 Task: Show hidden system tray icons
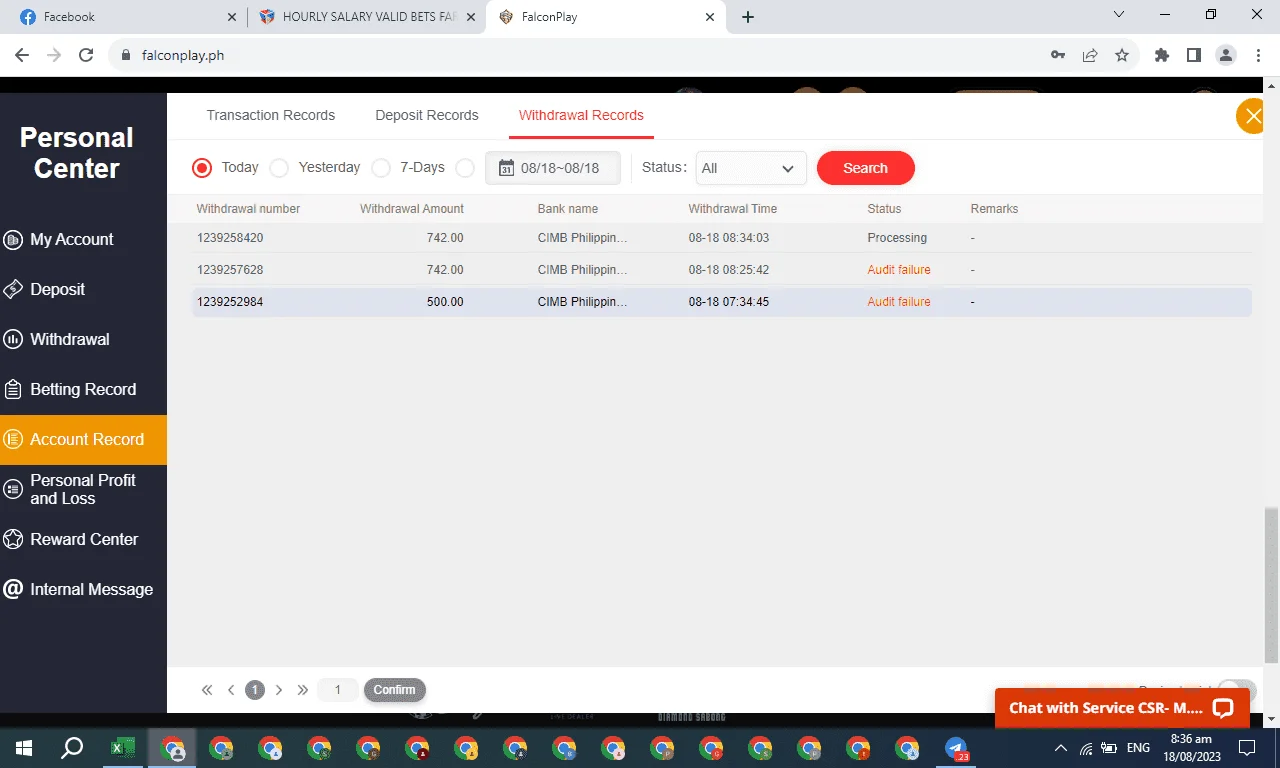[x=1061, y=748]
